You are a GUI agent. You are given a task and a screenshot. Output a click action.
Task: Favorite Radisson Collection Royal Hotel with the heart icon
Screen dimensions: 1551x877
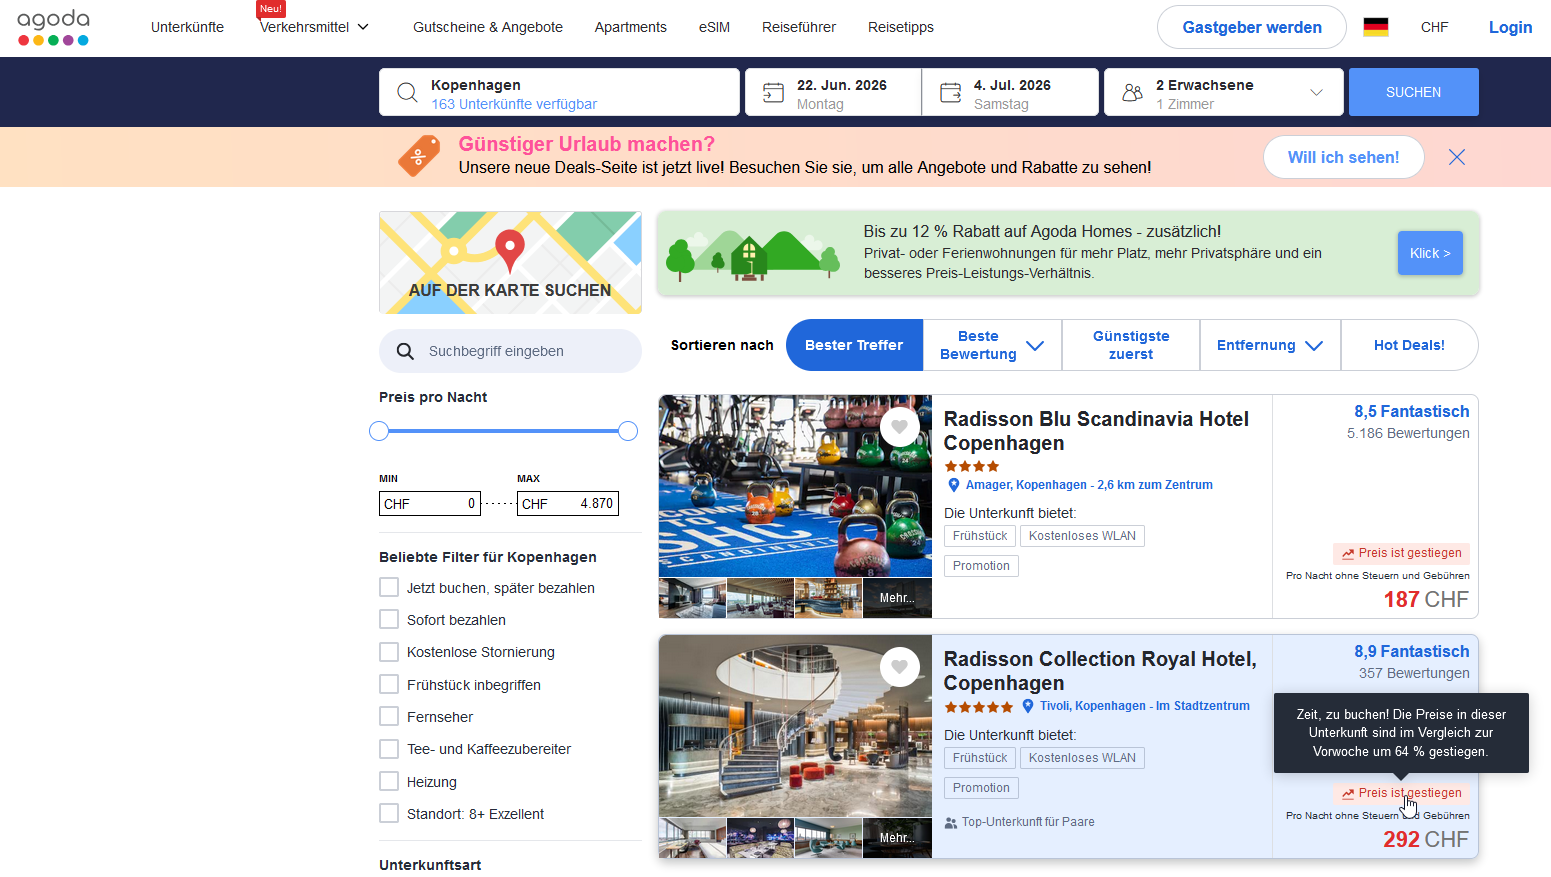[899, 667]
